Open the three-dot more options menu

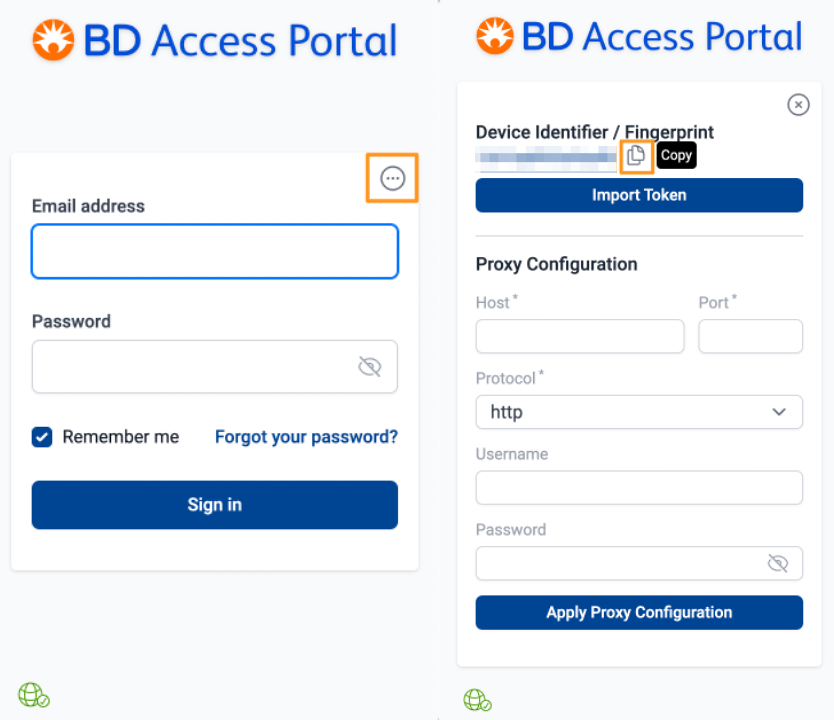point(393,179)
